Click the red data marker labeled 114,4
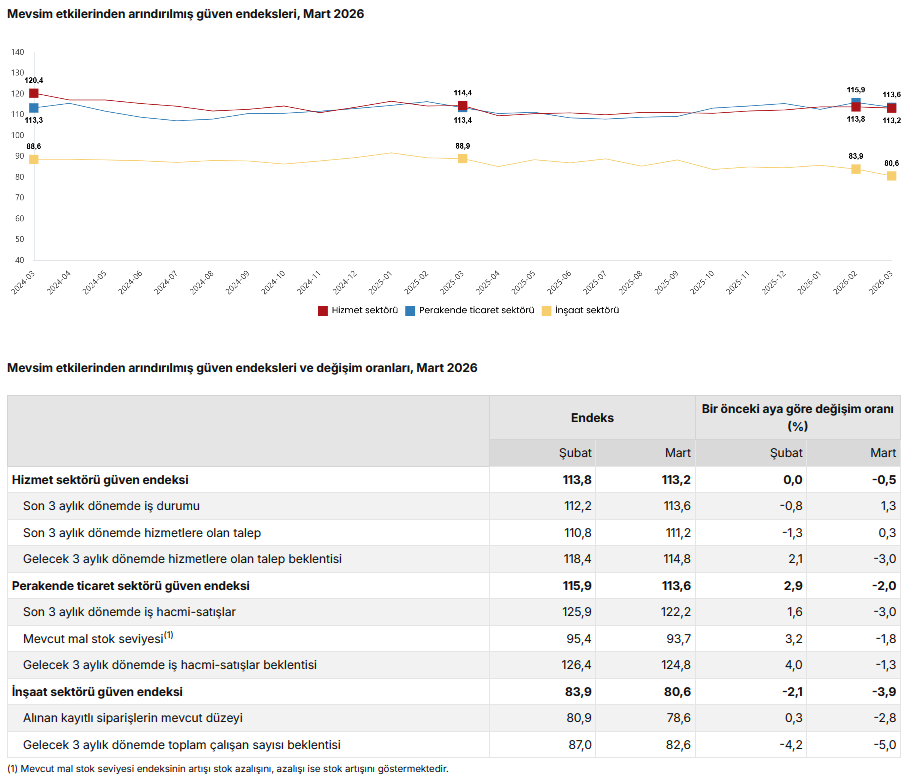Viewport: 914px width, 784px height. 462,106
